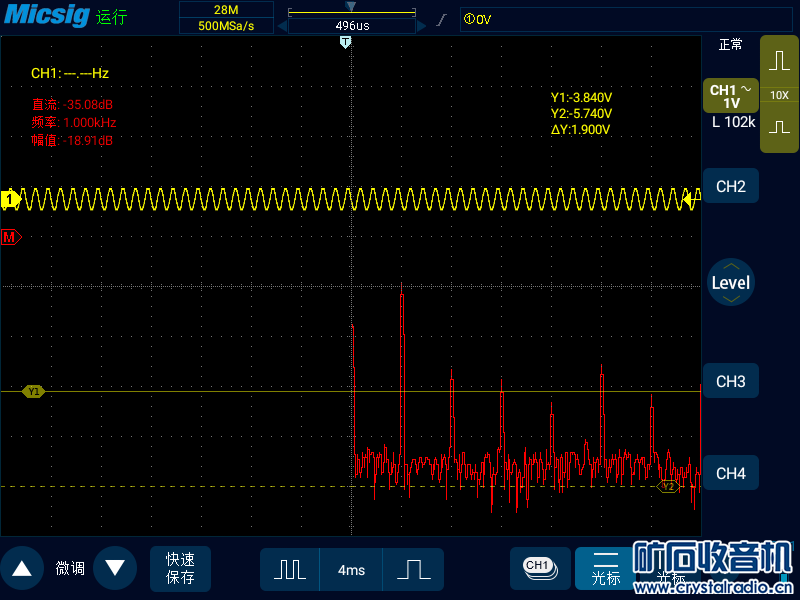
Task: Toggle channel CH3 on
Action: click(730, 381)
